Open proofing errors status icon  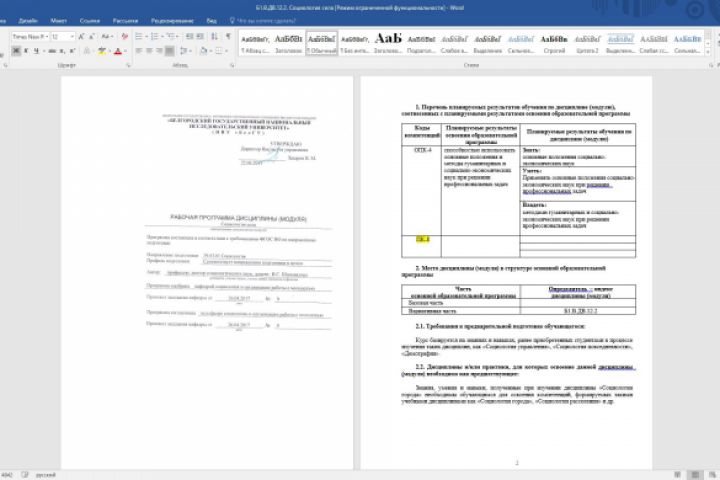25,475
